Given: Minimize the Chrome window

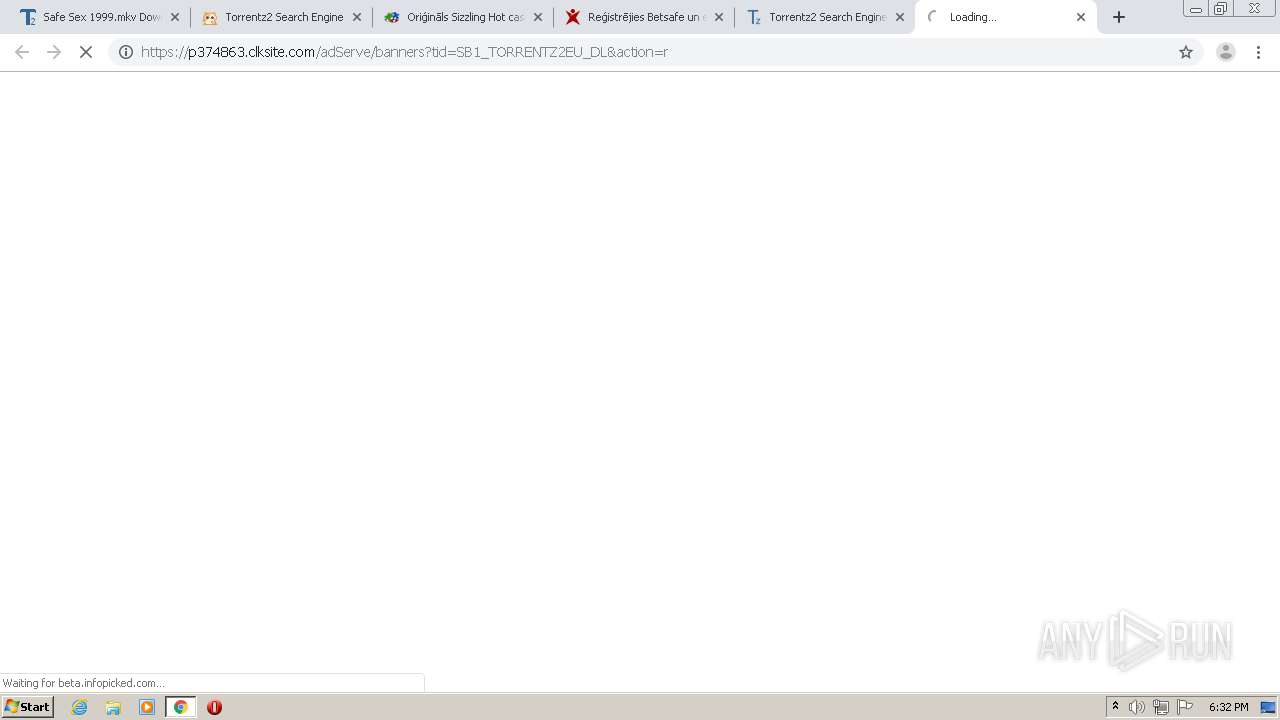Looking at the screenshot, I should [1196, 9].
